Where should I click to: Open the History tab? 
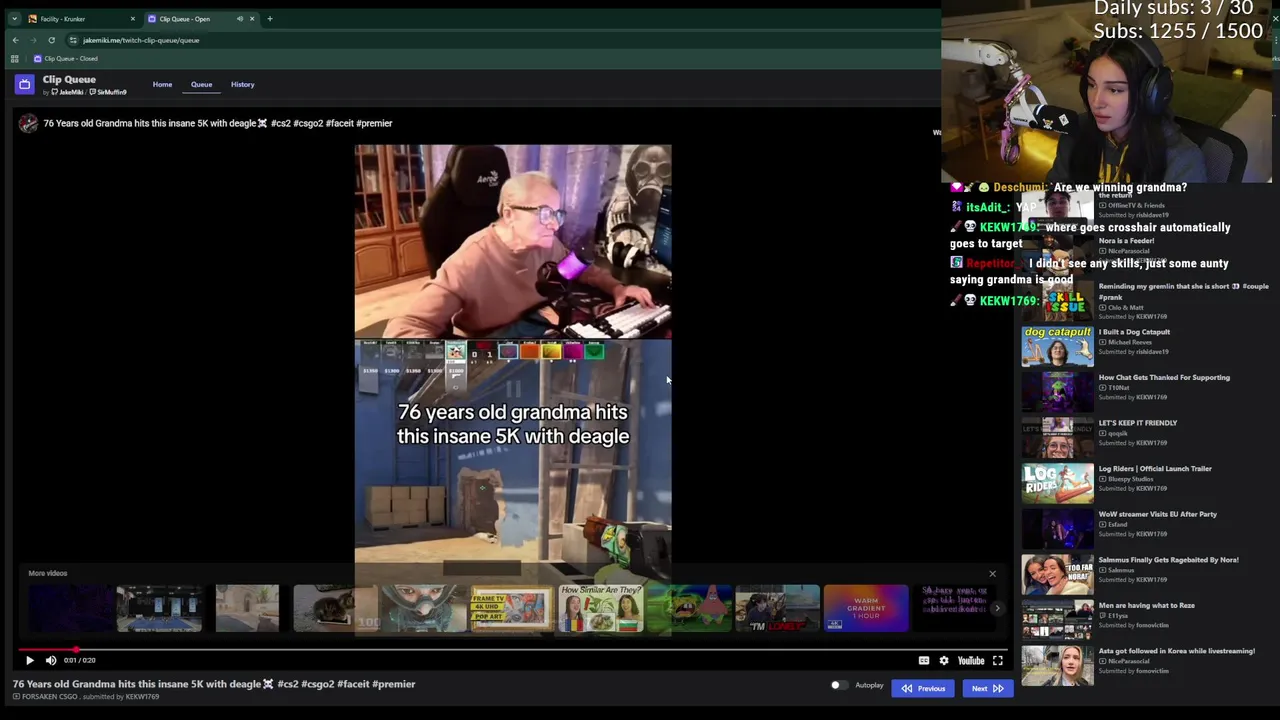pos(242,84)
